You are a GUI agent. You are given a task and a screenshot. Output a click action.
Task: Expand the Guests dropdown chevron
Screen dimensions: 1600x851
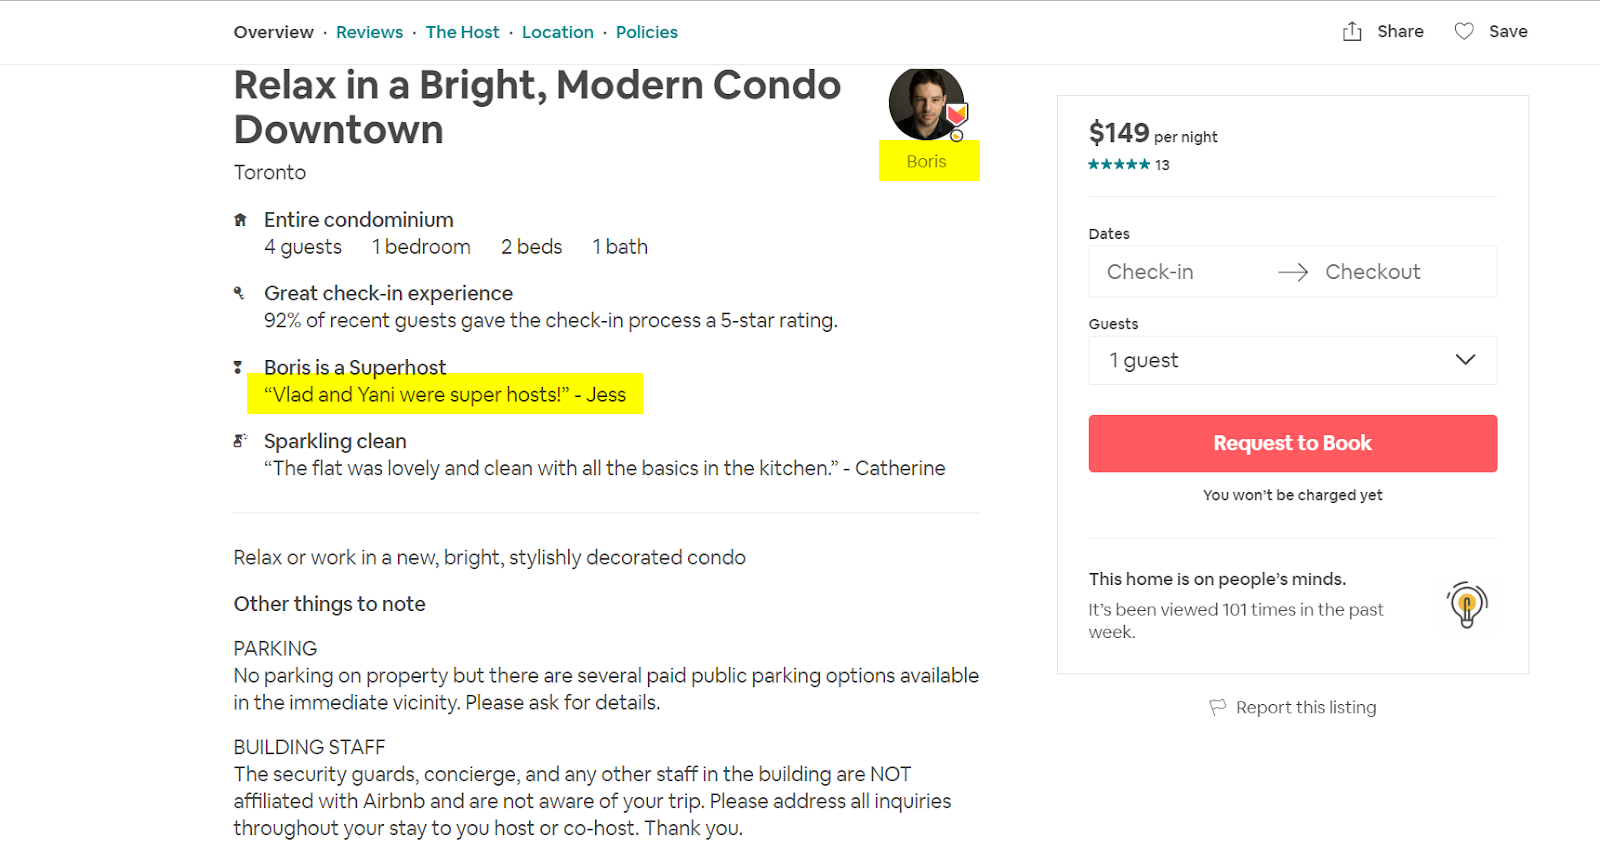click(1465, 360)
